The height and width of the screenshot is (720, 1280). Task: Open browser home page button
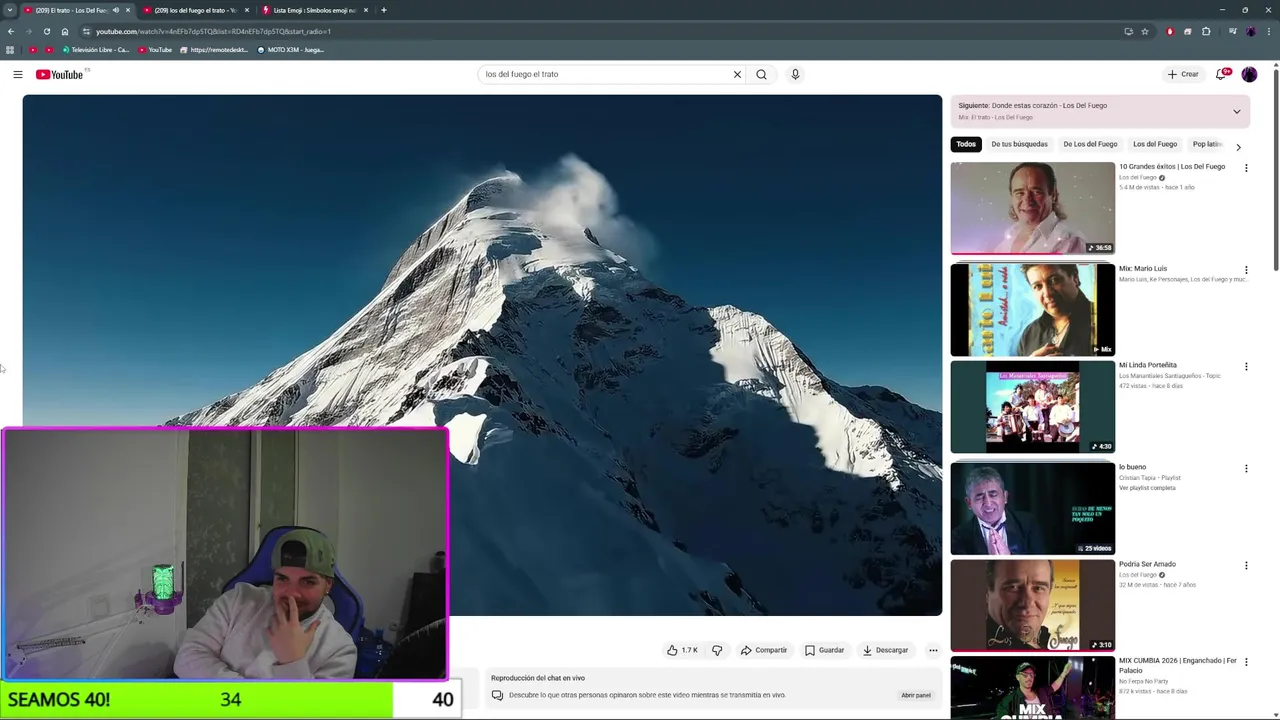click(65, 31)
